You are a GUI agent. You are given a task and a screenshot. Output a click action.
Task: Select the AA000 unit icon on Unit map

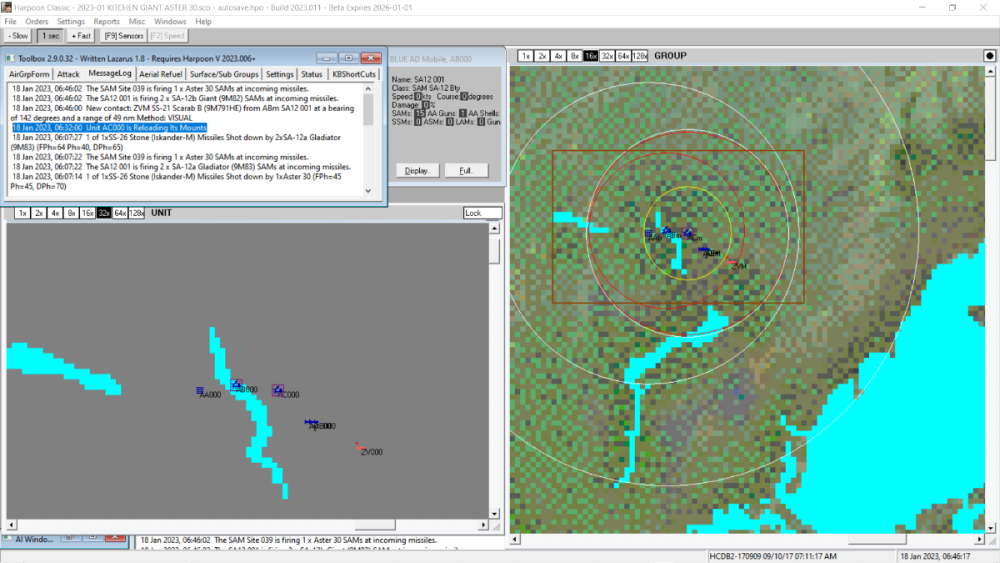tap(200, 390)
